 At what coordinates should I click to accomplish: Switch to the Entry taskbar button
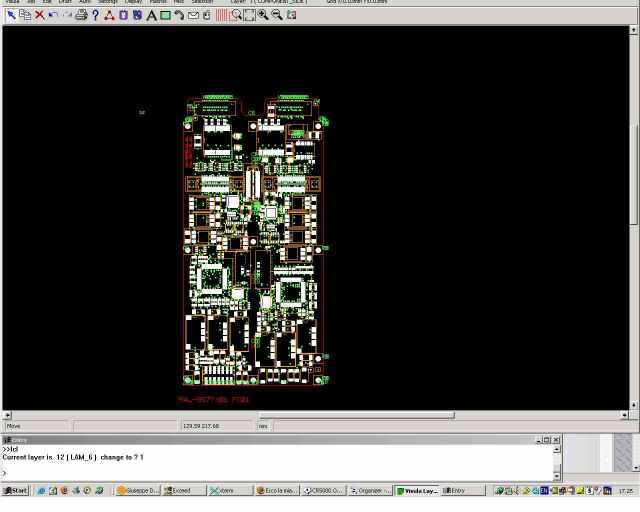[464, 490]
